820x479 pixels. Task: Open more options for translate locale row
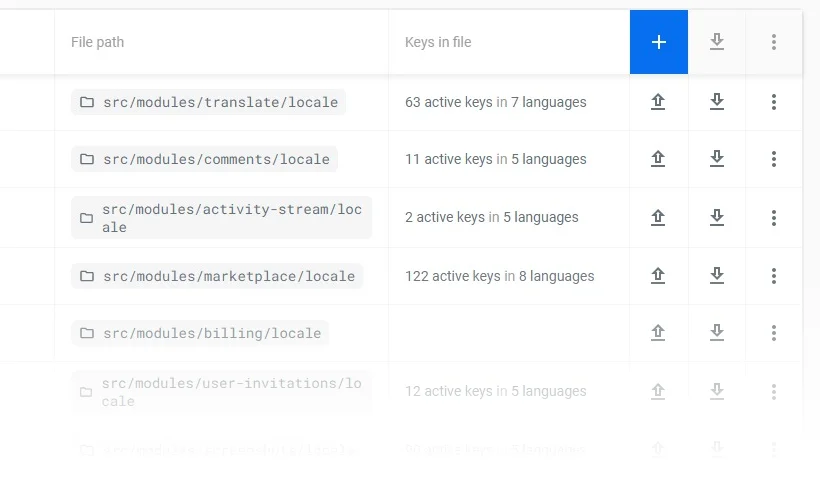pyautogui.click(x=774, y=102)
